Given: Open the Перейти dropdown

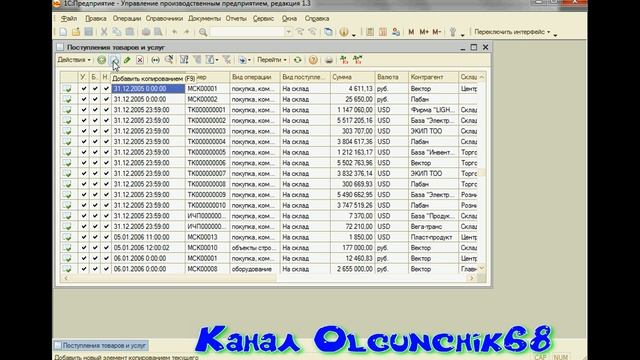Looking at the screenshot, I should click(272, 60).
